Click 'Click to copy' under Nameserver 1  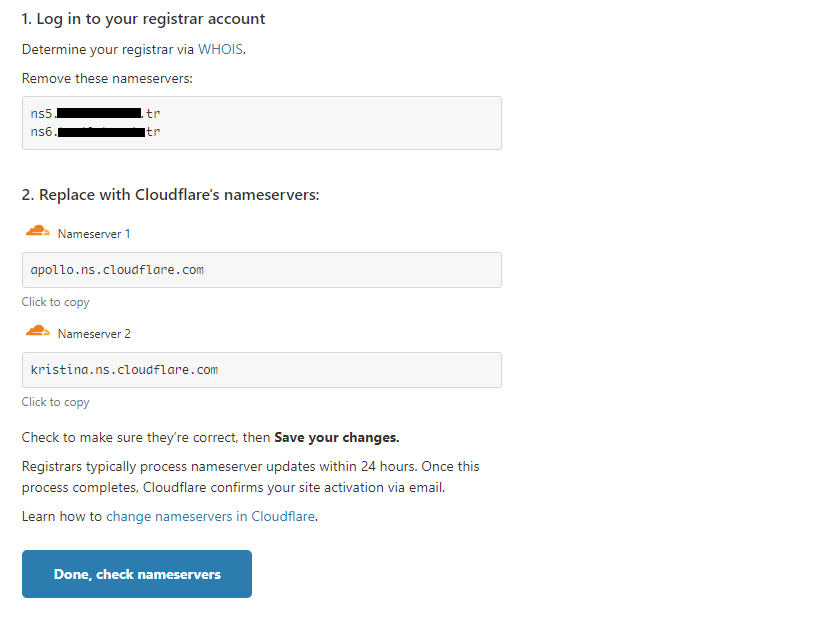click(x=56, y=302)
